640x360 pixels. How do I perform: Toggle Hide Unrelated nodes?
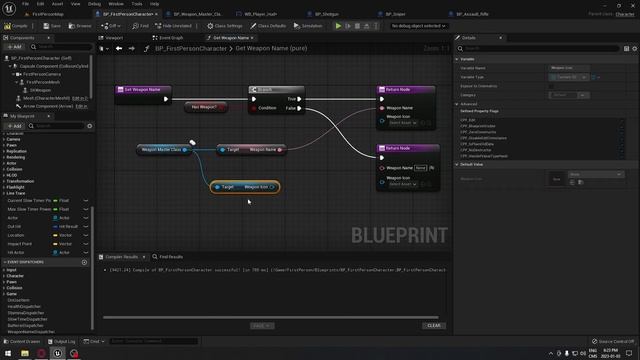pyautogui.click(x=173, y=26)
